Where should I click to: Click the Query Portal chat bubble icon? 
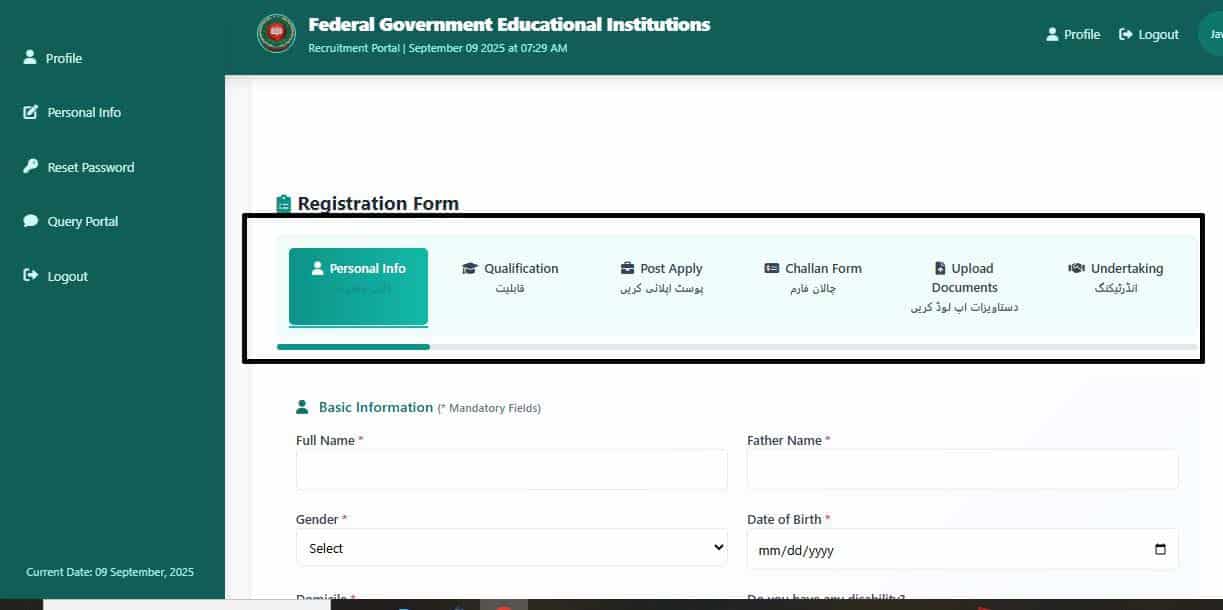click(30, 221)
